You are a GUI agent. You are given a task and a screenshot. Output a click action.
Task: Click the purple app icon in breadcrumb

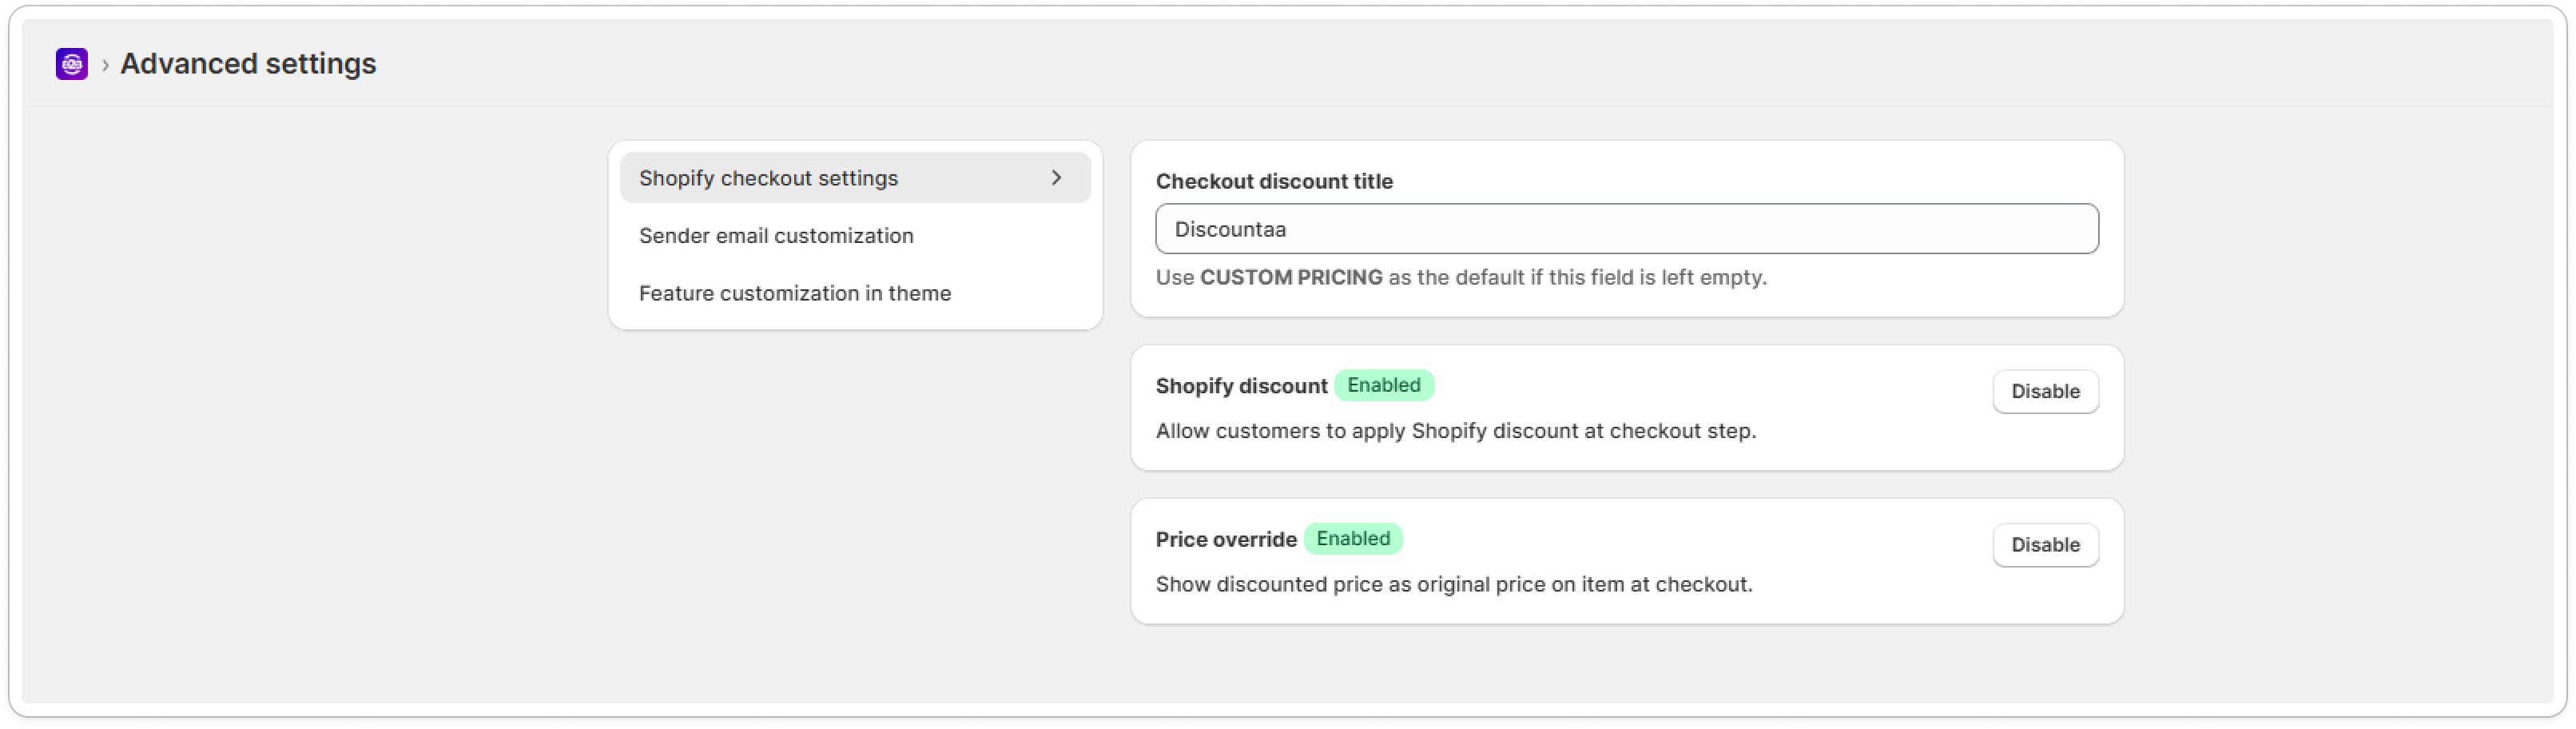click(71, 64)
